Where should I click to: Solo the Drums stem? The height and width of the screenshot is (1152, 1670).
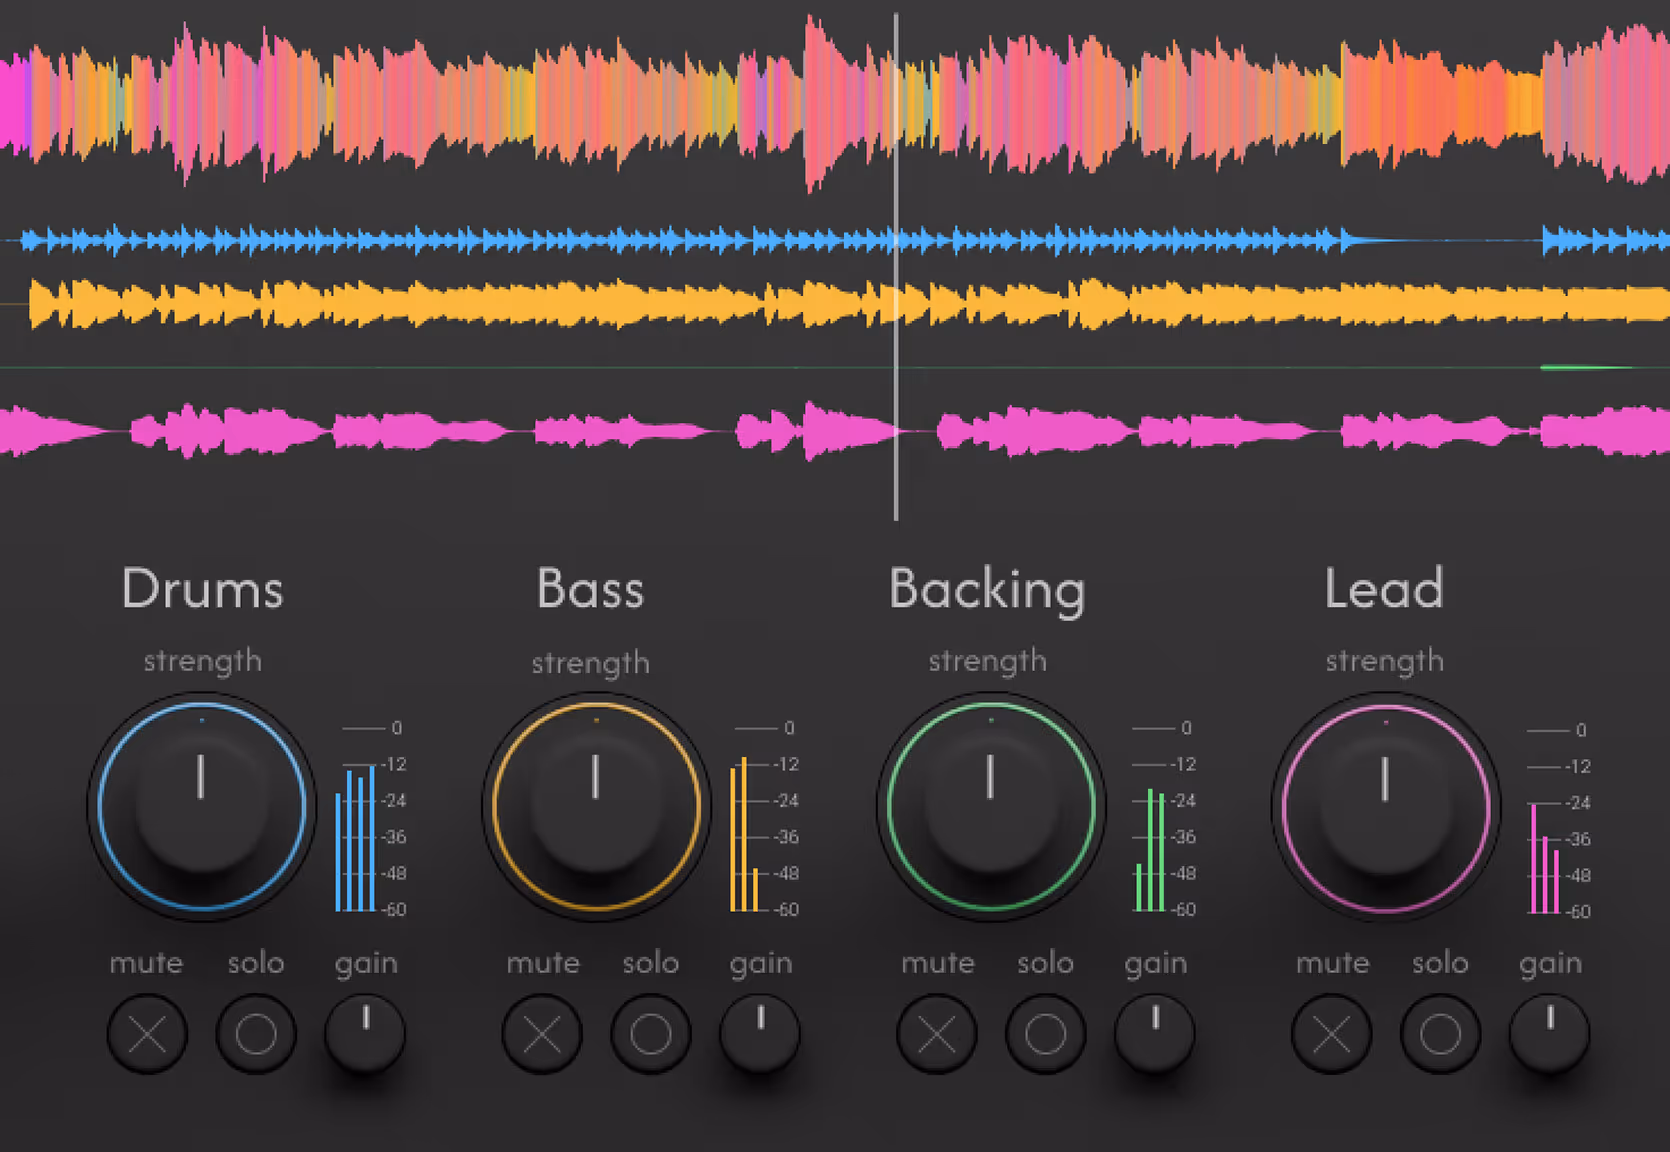(x=256, y=1034)
